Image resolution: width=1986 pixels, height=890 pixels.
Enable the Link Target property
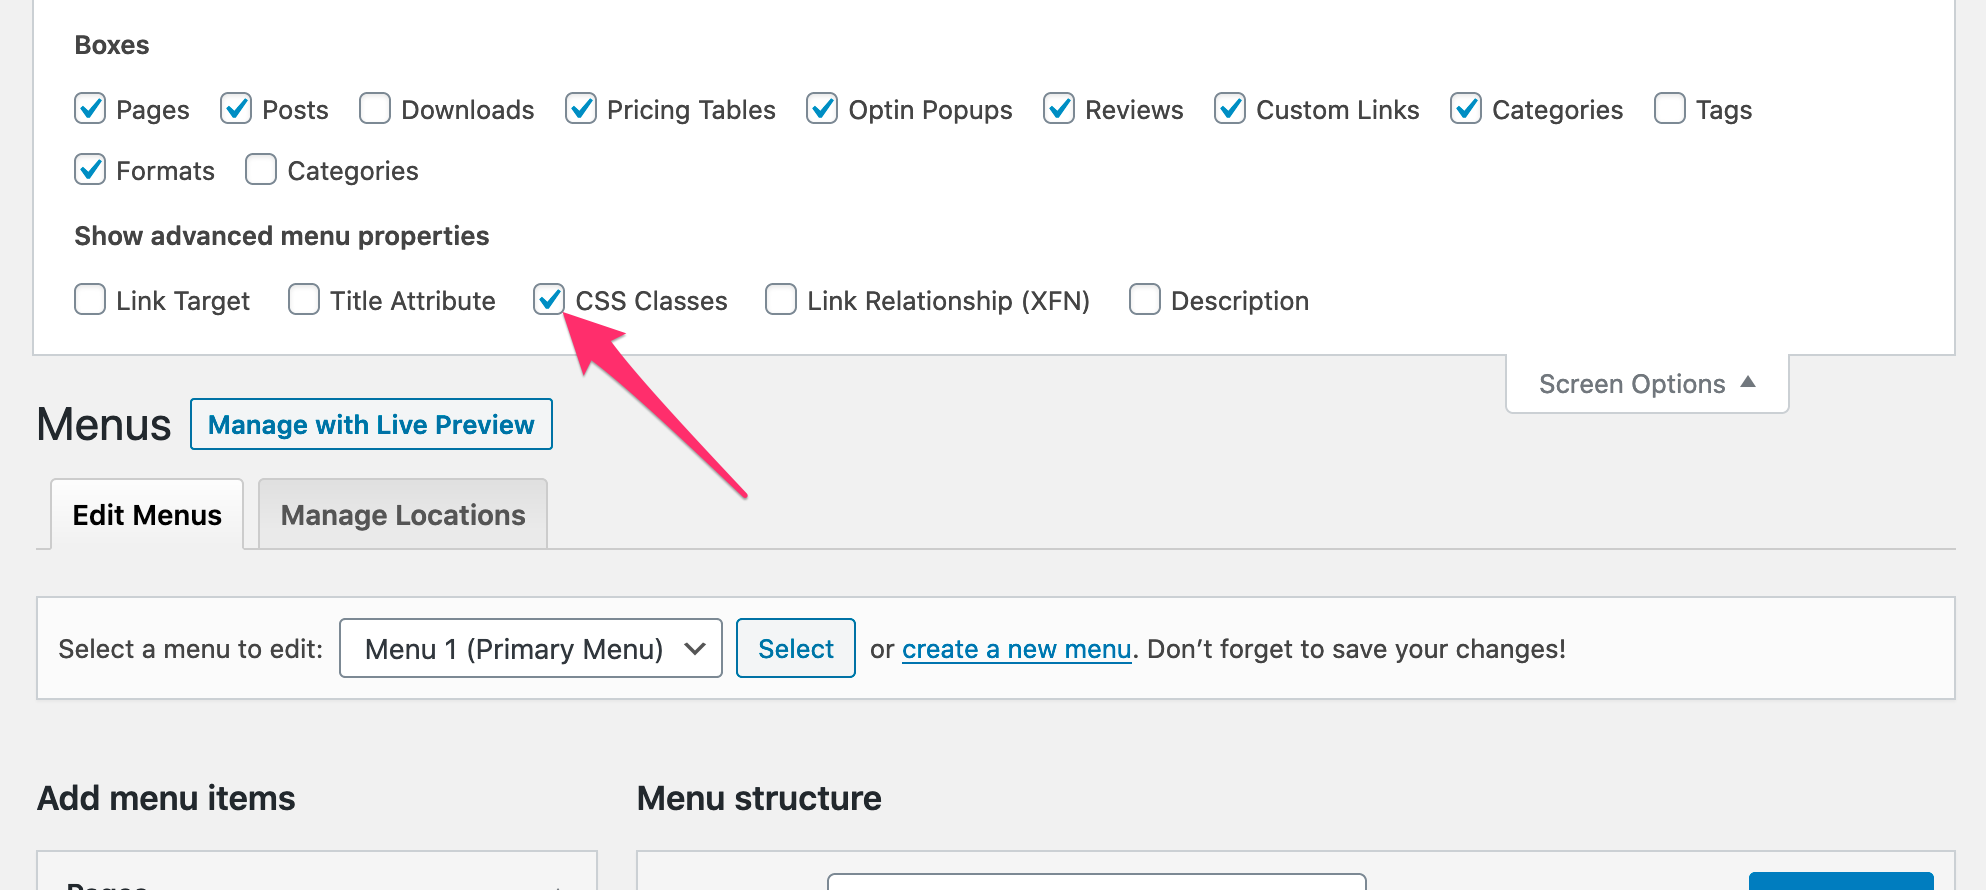pyautogui.click(x=90, y=299)
